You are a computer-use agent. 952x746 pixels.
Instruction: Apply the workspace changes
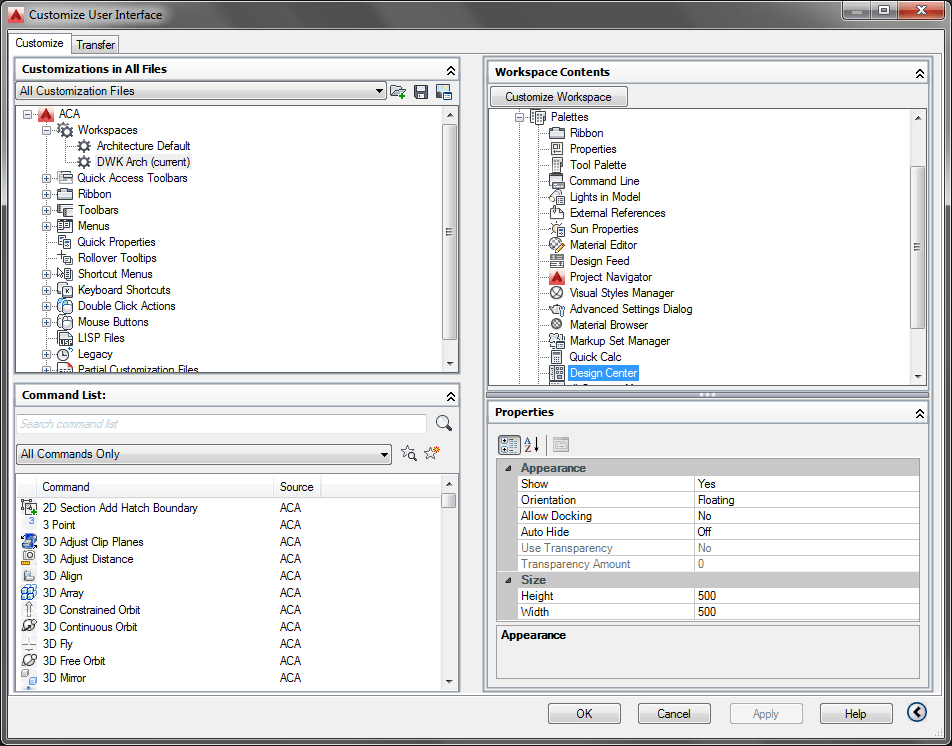(765, 713)
